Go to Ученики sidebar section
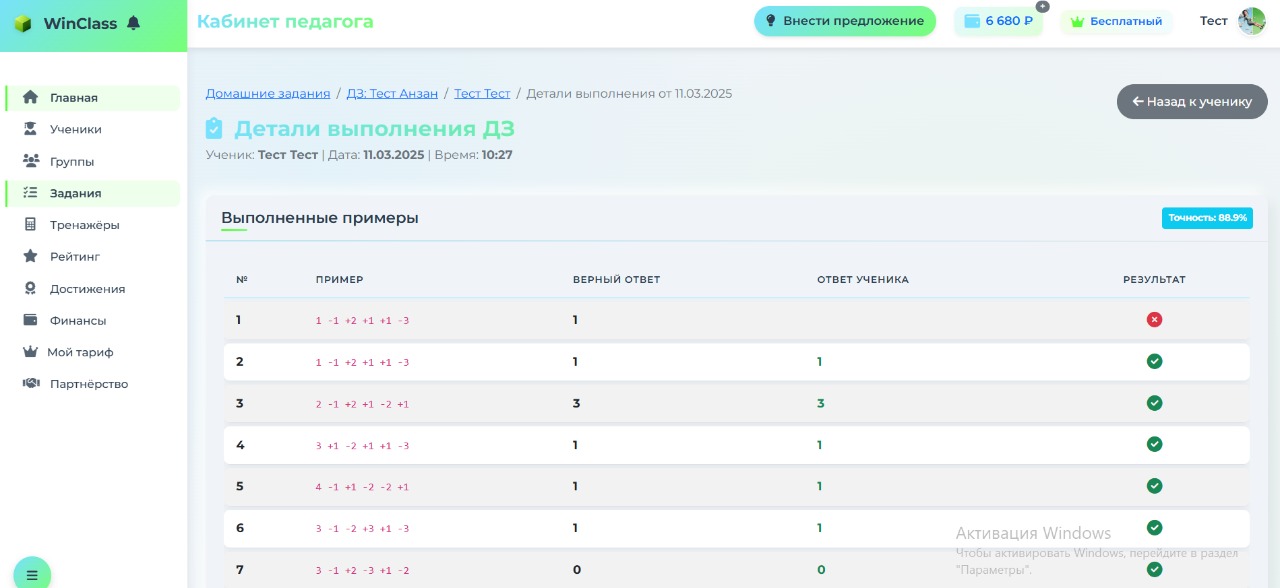The width and height of the screenshot is (1280, 588). click(75, 130)
